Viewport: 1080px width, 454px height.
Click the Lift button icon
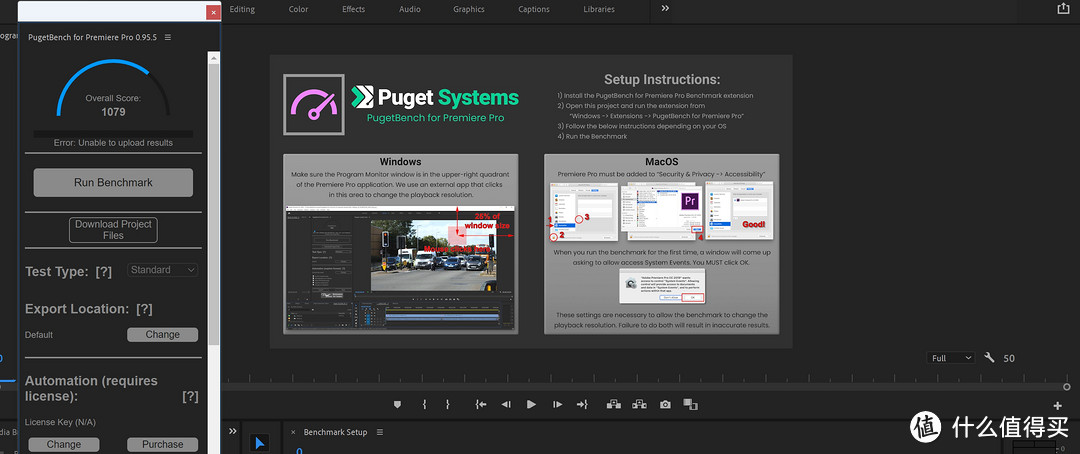click(614, 404)
